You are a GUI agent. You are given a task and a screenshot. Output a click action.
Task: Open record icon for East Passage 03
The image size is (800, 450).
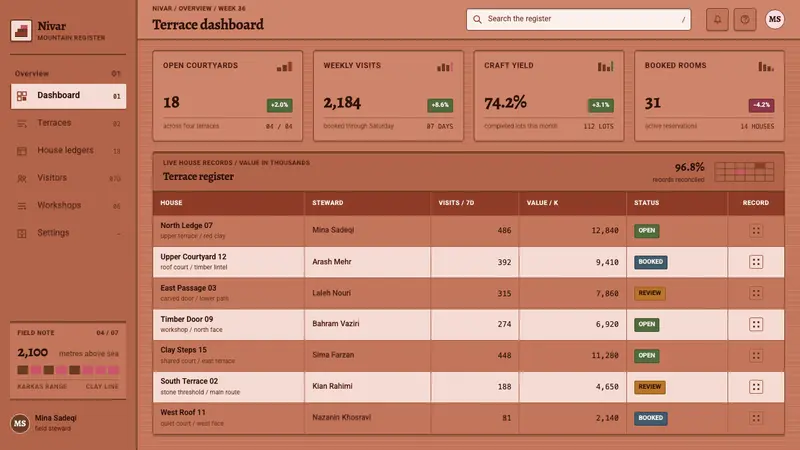pyautogui.click(x=756, y=293)
